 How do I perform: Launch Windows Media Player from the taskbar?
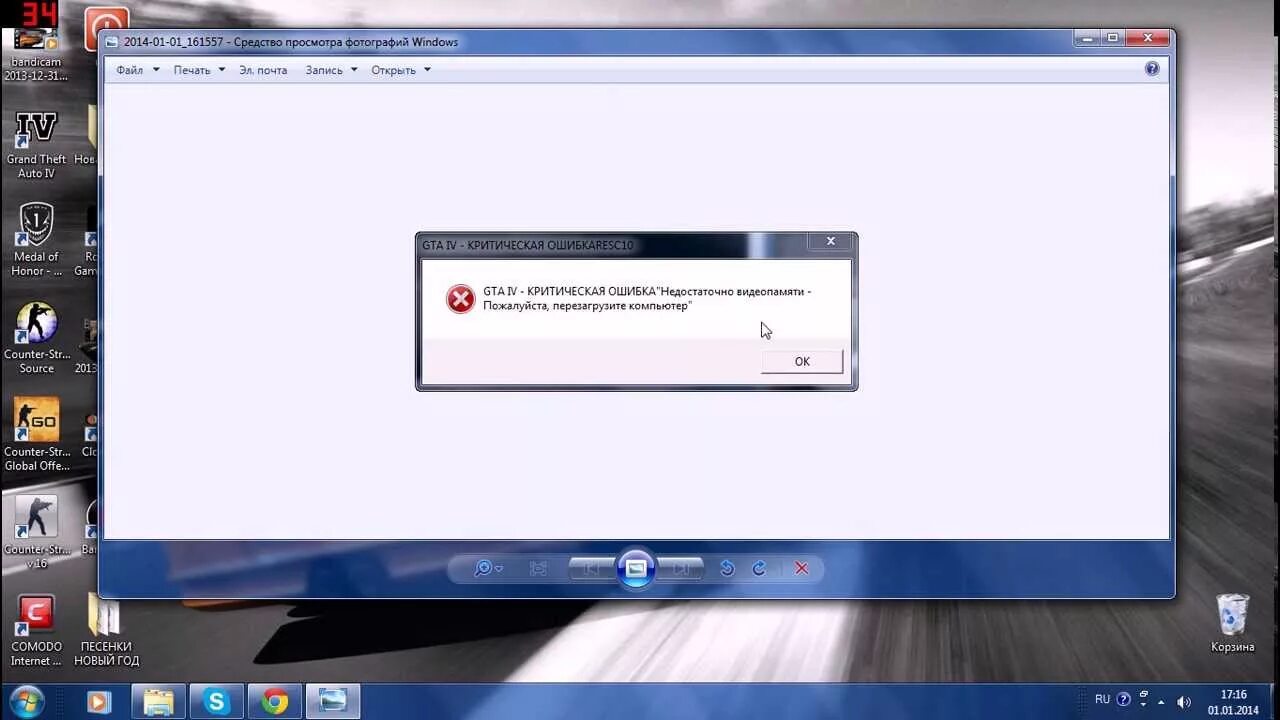click(98, 702)
